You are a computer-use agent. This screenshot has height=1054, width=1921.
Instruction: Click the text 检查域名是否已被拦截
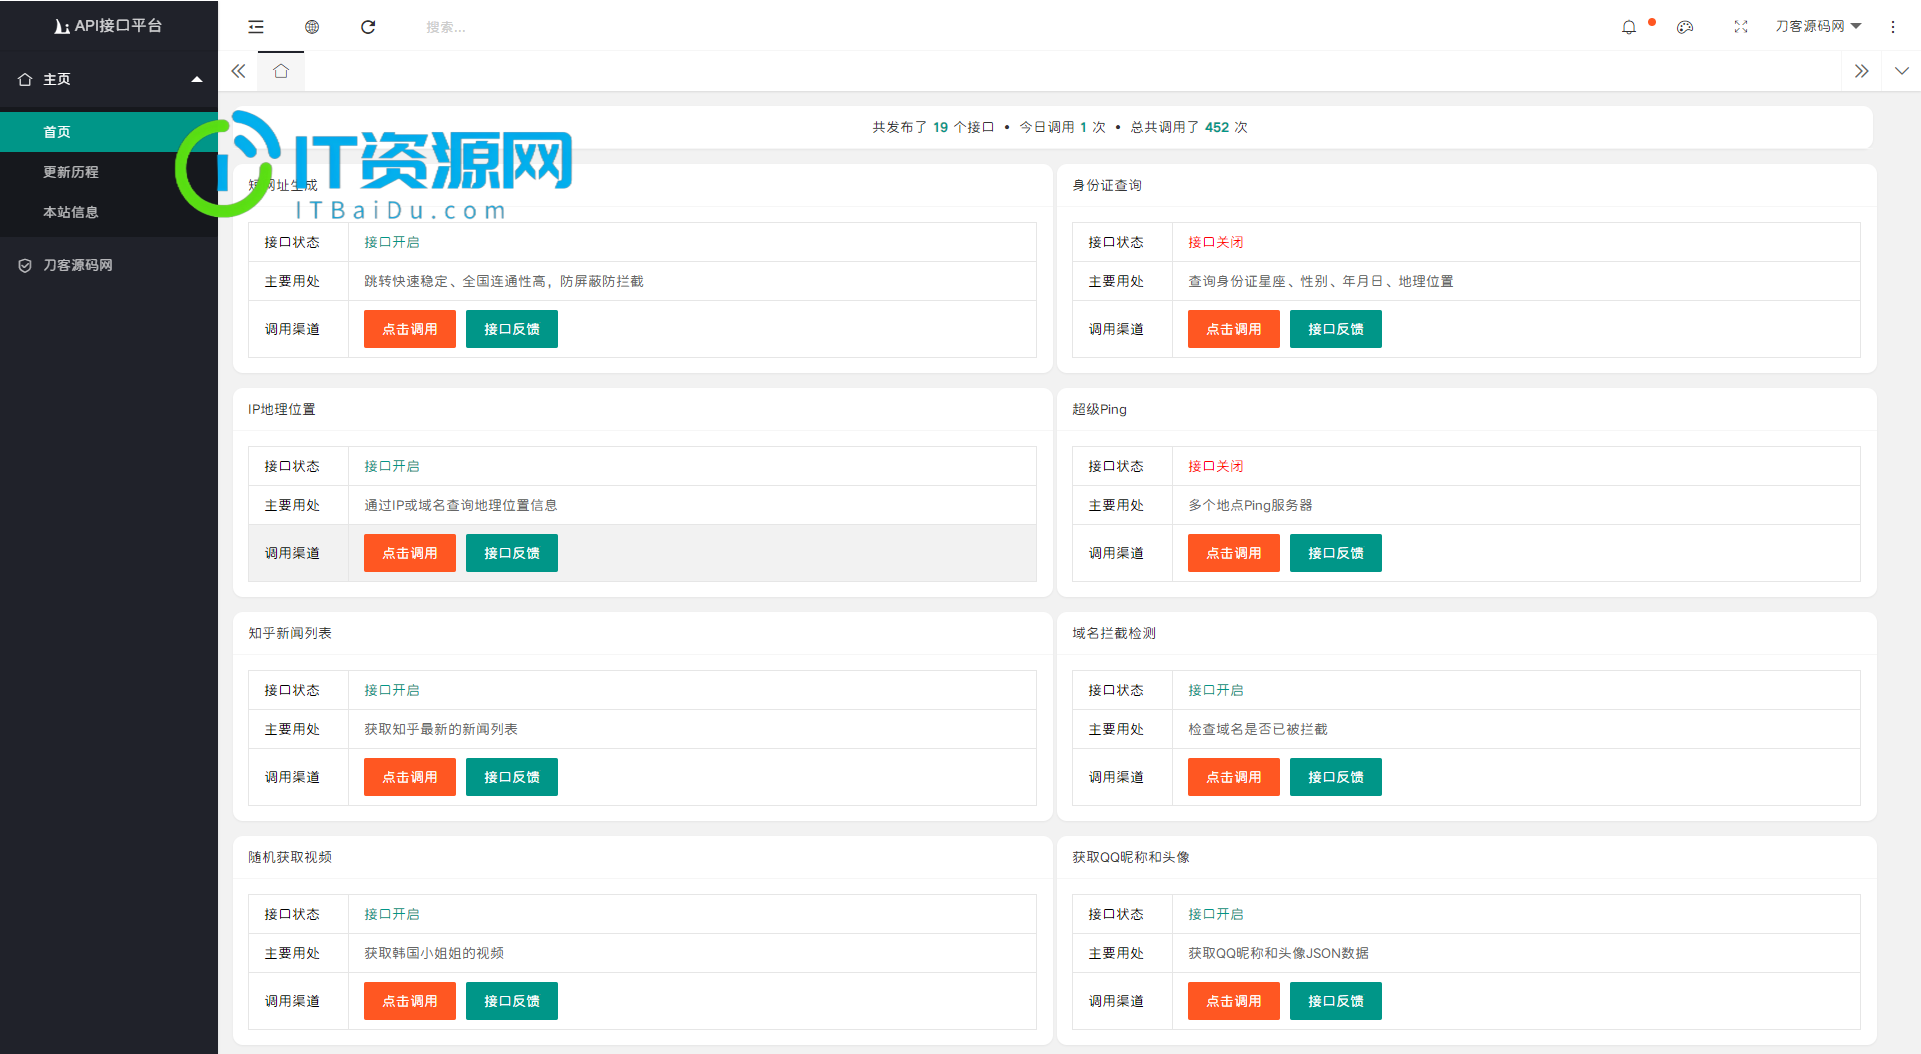1258,729
